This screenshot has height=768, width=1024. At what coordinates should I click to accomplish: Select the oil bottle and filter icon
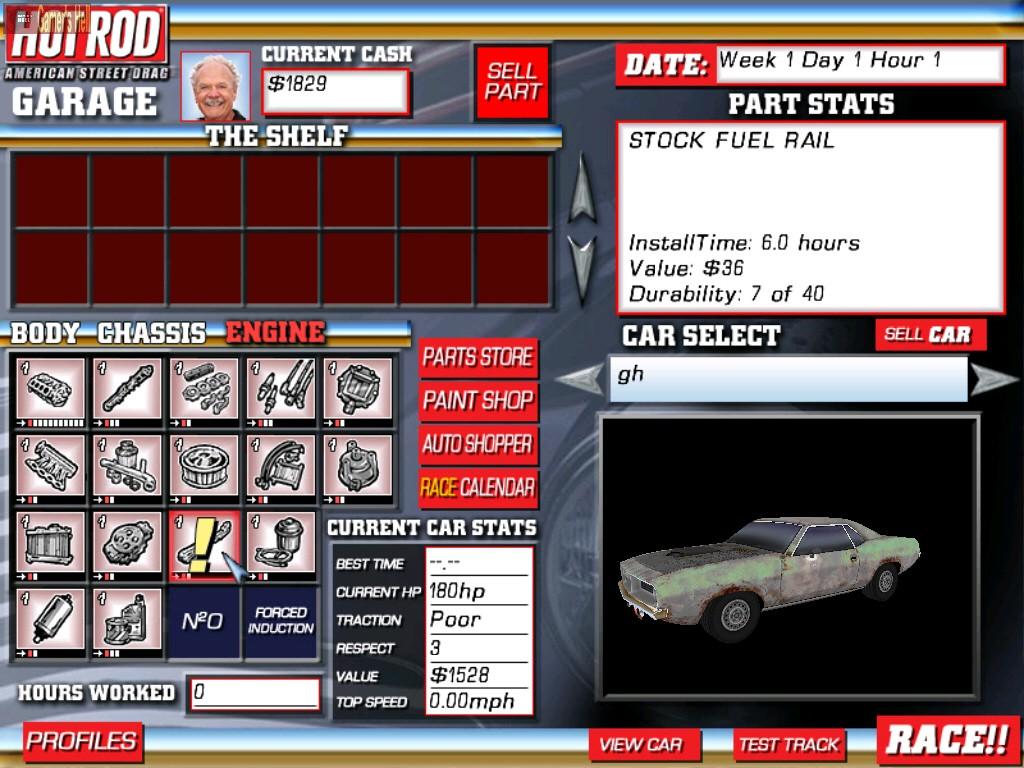tap(127, 619)
